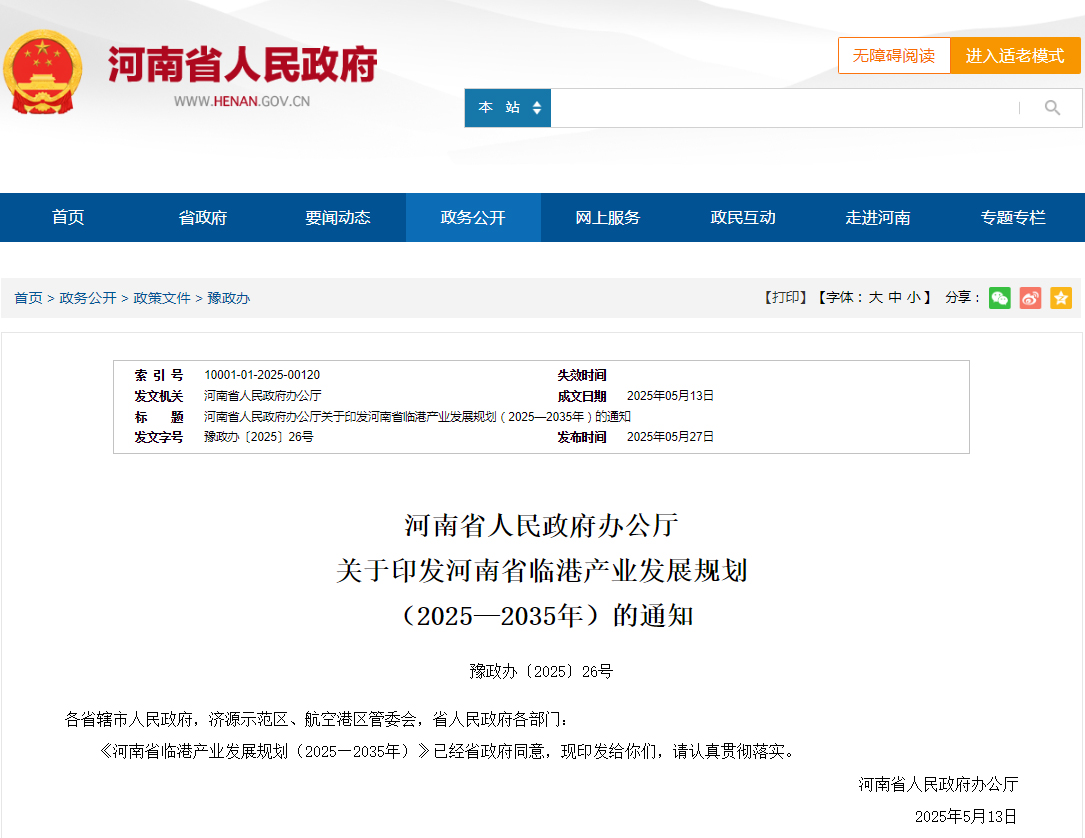Choose the 中 font size option
The image size is (1085, 838).
click(895, 298)
